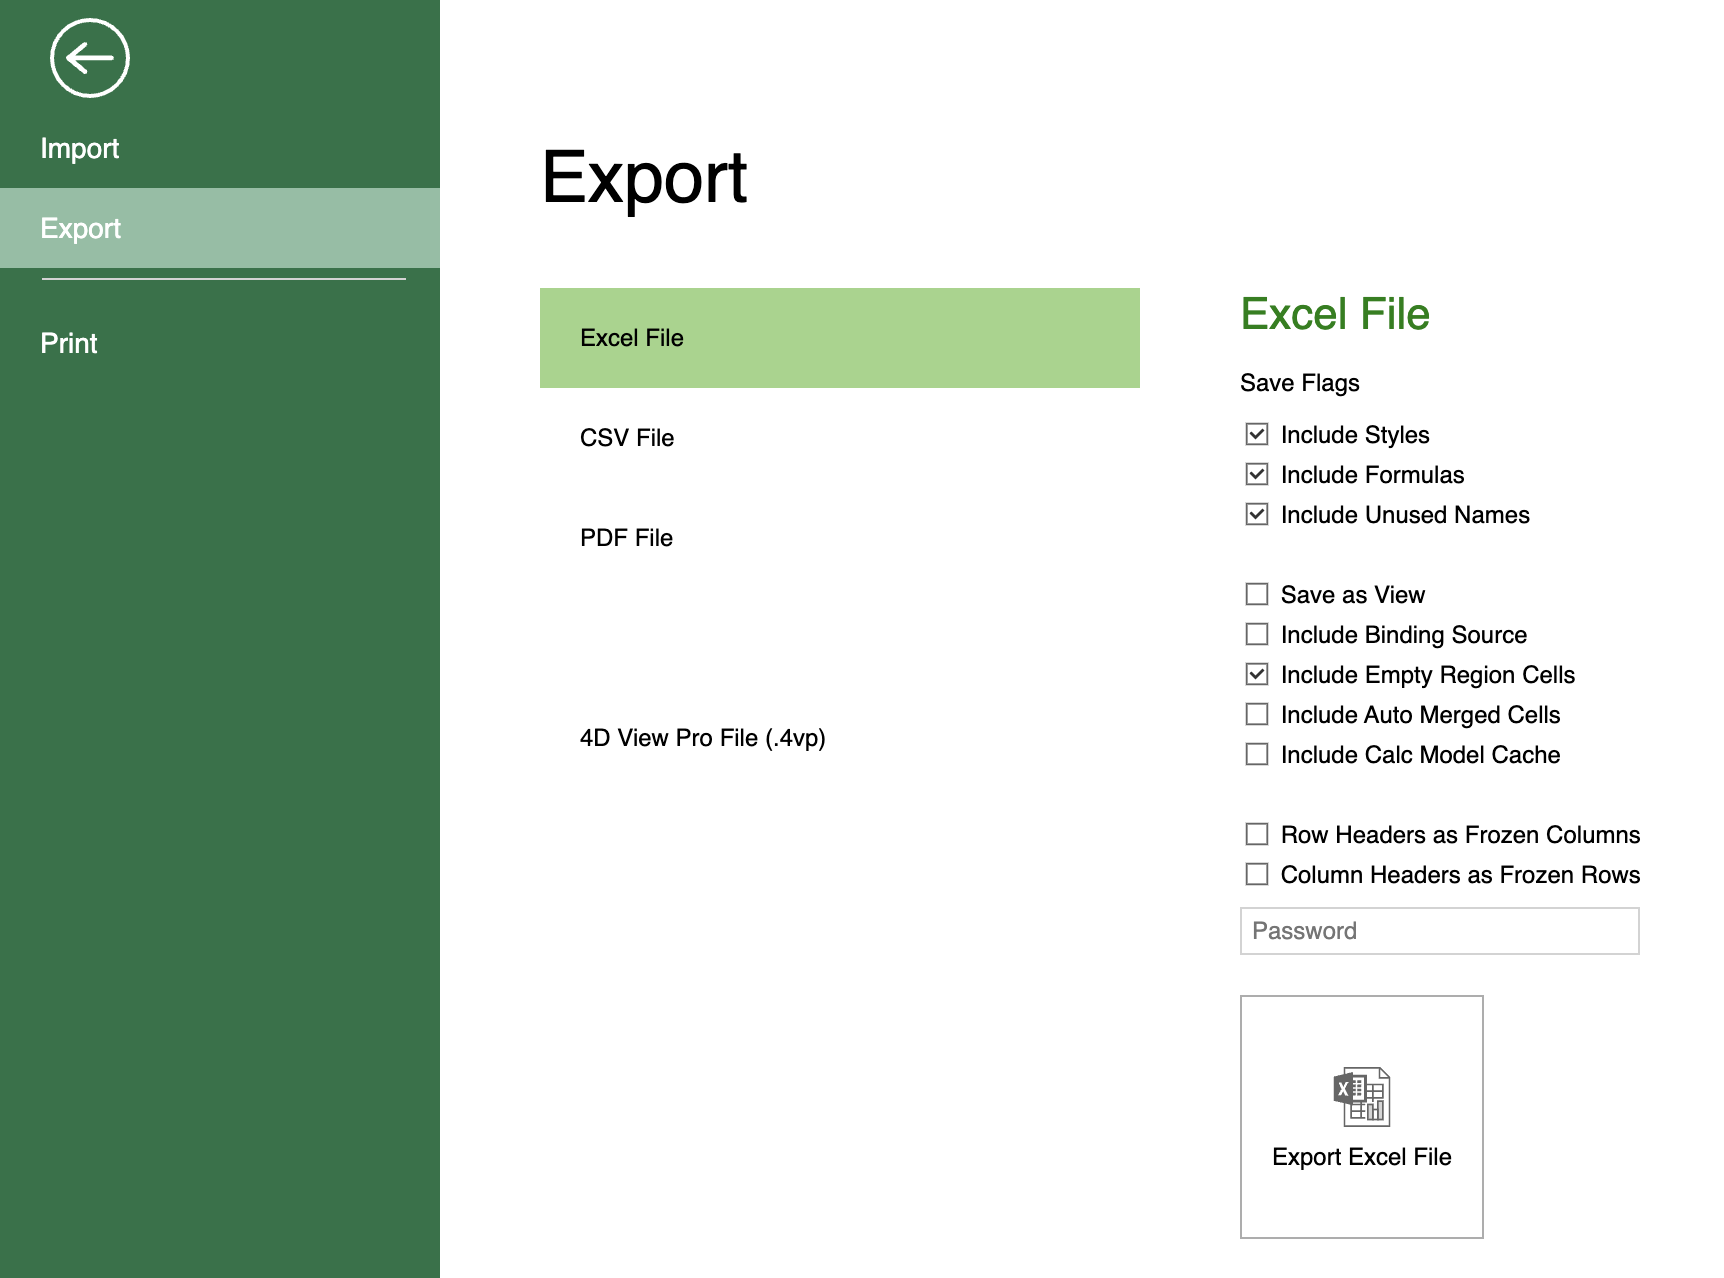
Task: Choose 4D View Pro File (.4vp) format
Action: click(840, 738)
